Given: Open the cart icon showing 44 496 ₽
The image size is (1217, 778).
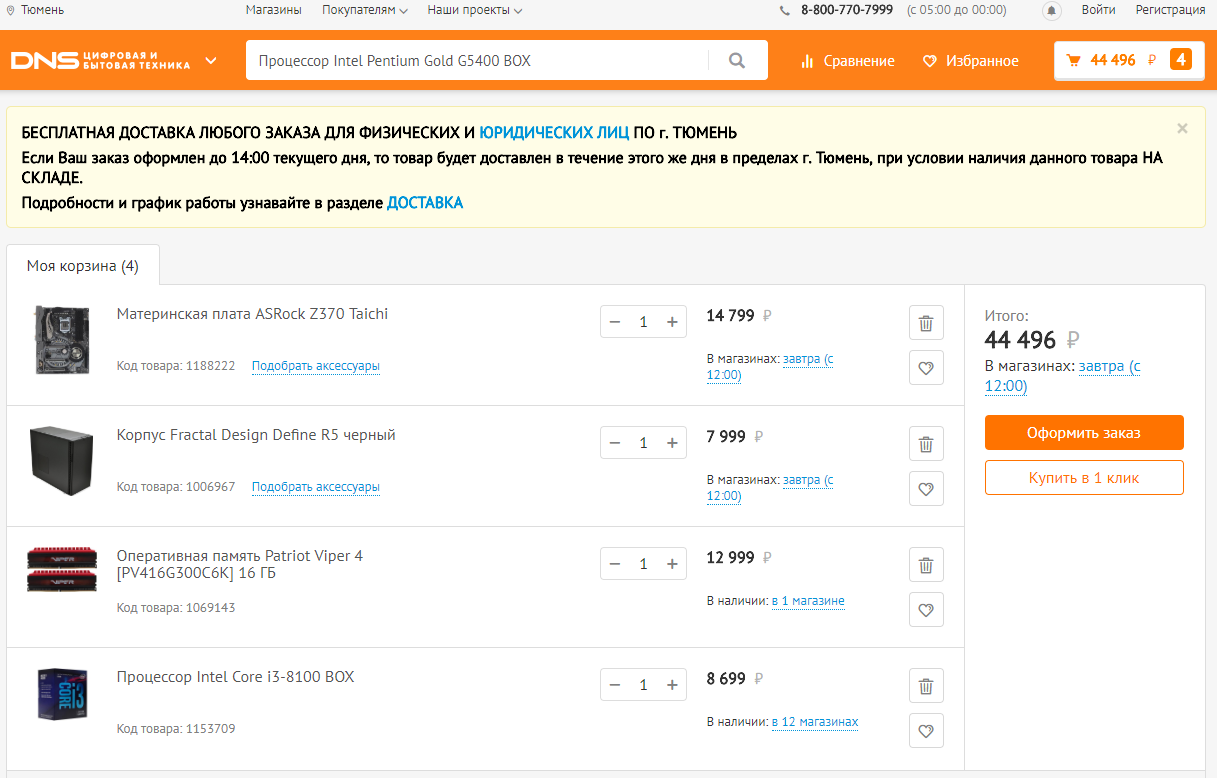Looking at the screenshot, I should [1074, 61].
